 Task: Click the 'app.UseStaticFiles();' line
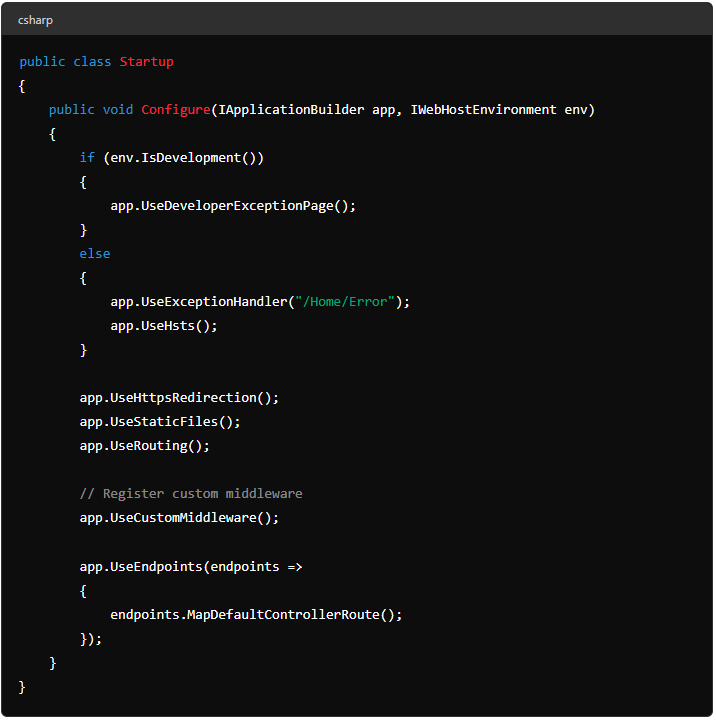coord(160,422)
